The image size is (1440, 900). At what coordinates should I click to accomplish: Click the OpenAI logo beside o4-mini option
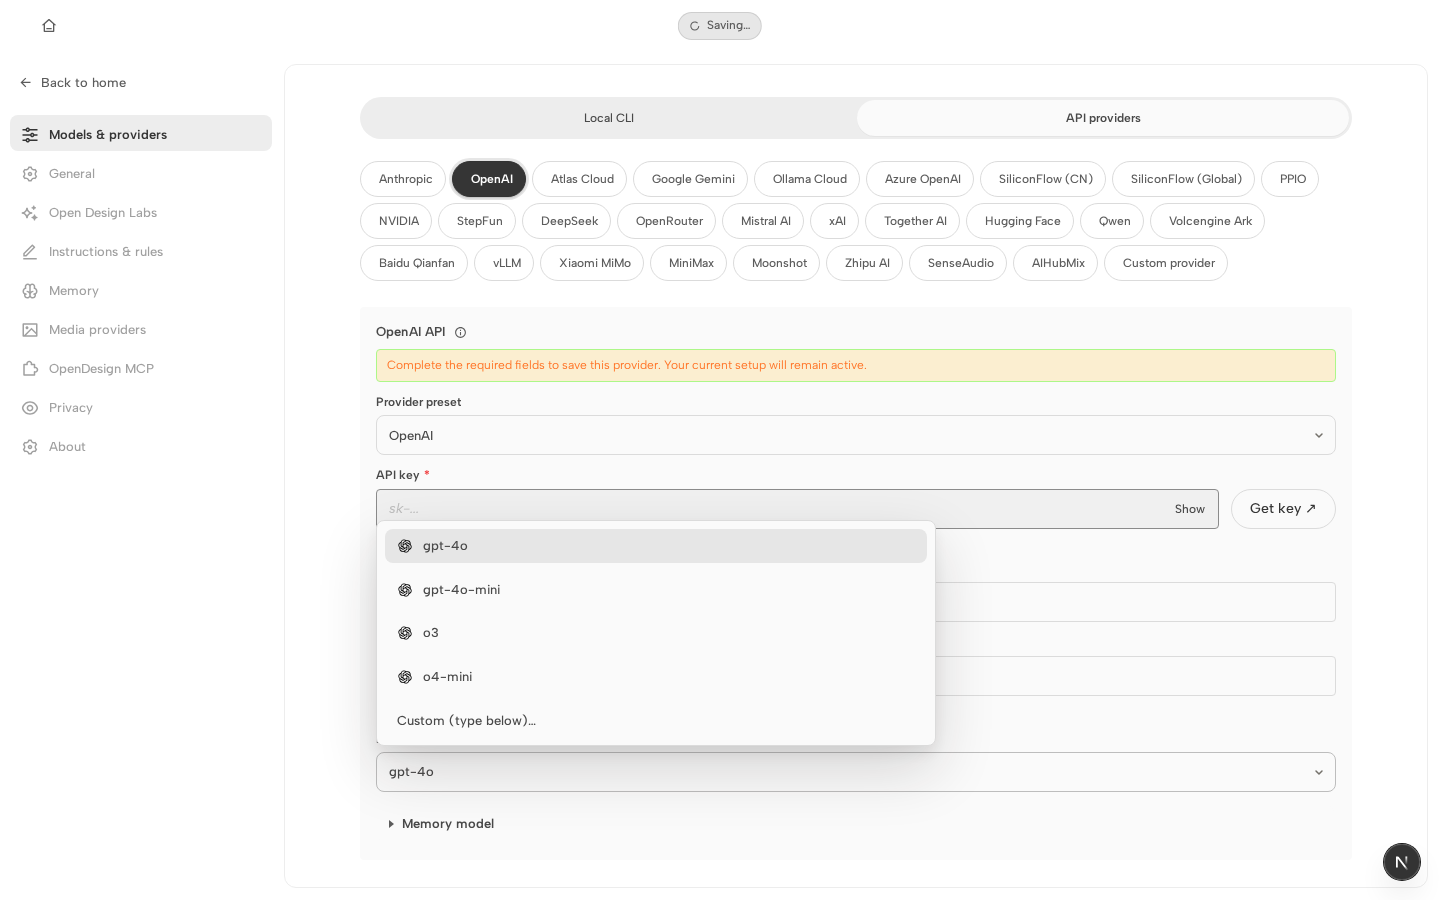[405, 677]
